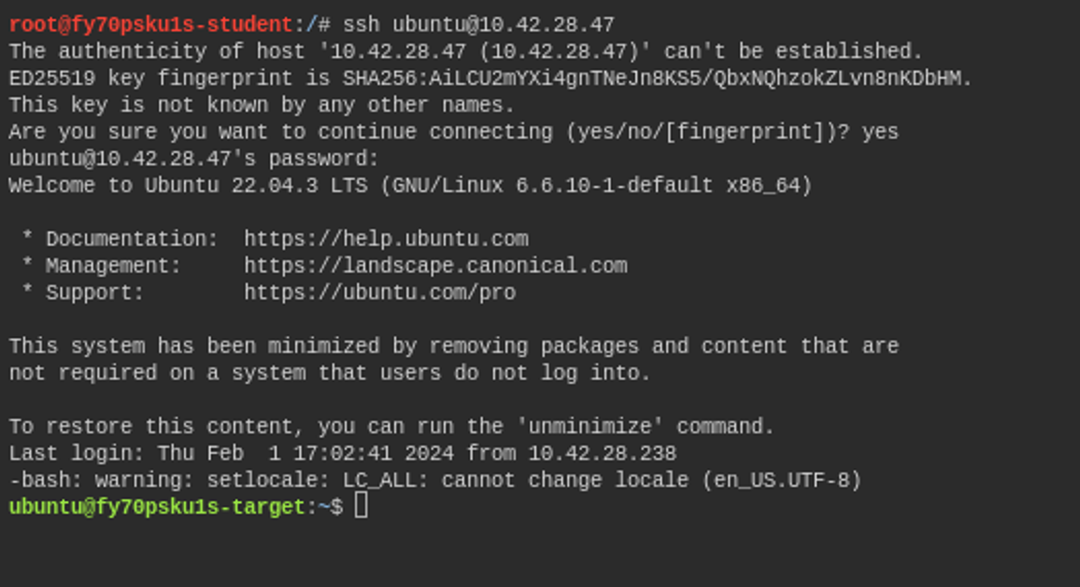This screenshot has width=1080, height=587.
Task: Click the https://ubuntu.com/pro support link
Action: pyautogui.click(x=380, y=292)
